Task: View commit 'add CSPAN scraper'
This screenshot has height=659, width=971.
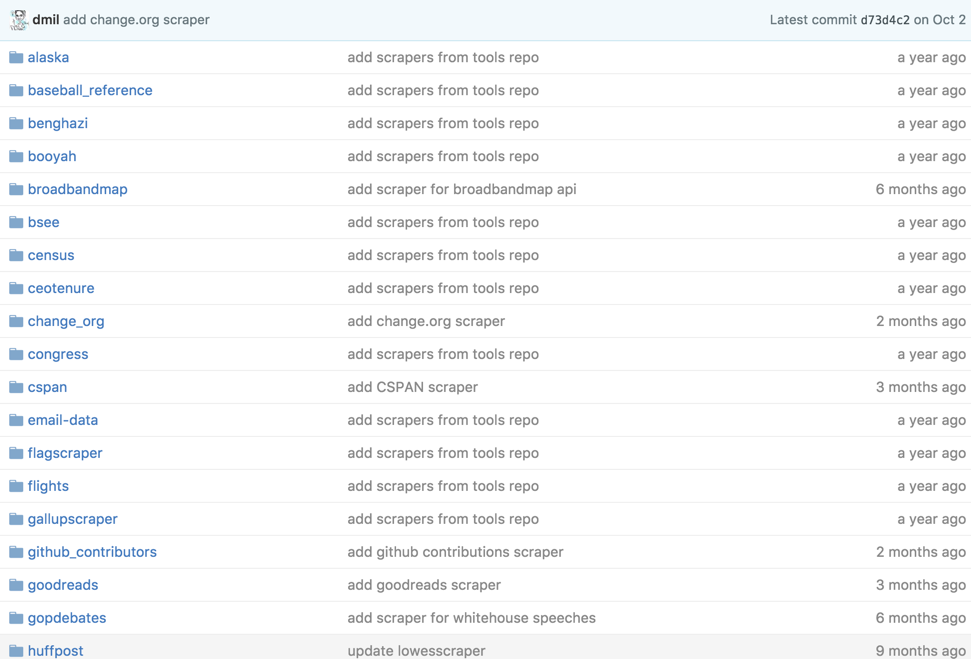Action: point(412,387)
